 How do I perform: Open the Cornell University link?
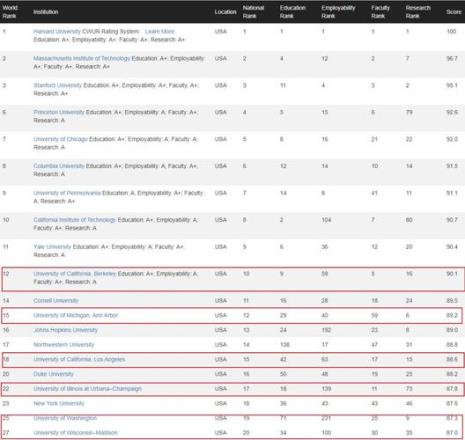[56, 301]
